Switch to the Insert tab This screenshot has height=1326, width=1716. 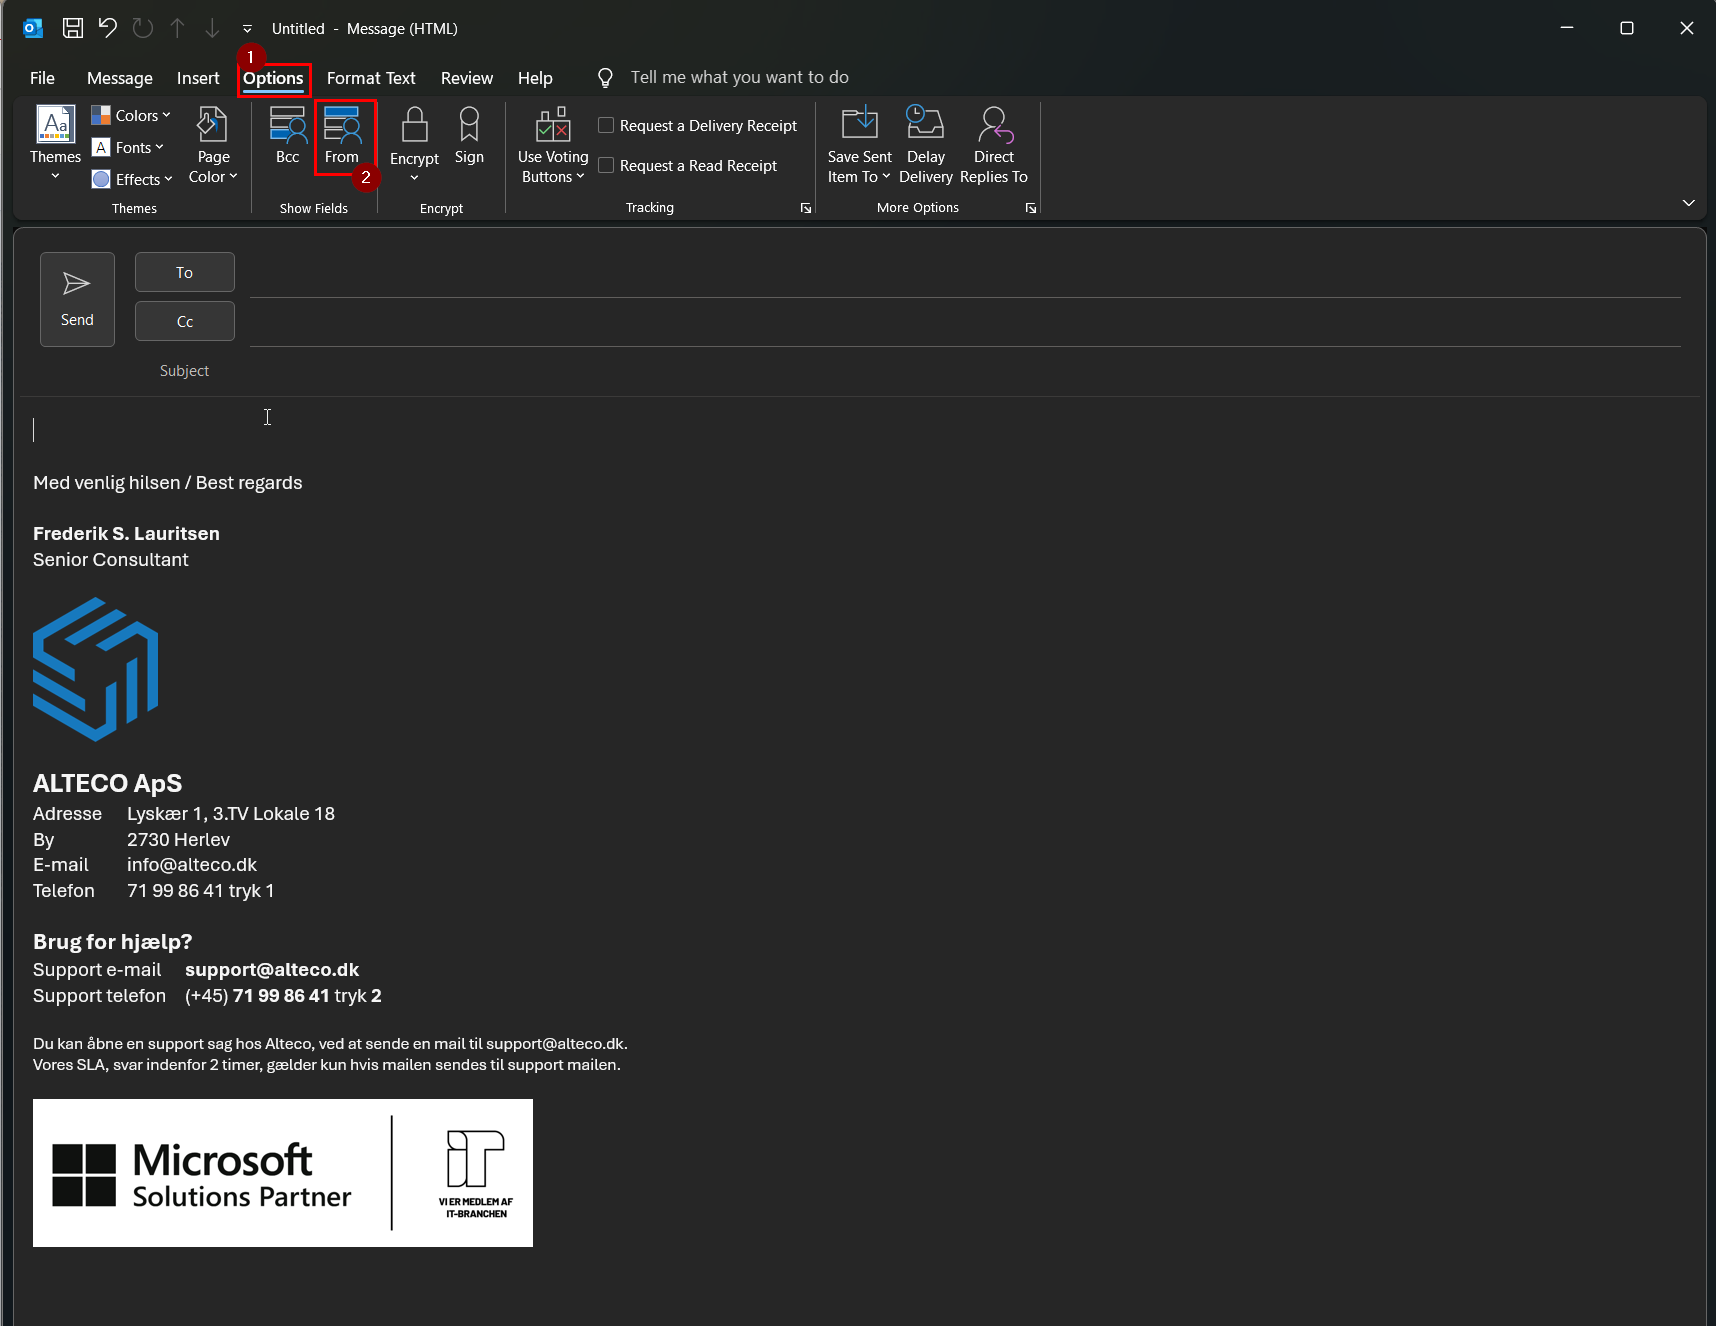[x=198, y=78]
